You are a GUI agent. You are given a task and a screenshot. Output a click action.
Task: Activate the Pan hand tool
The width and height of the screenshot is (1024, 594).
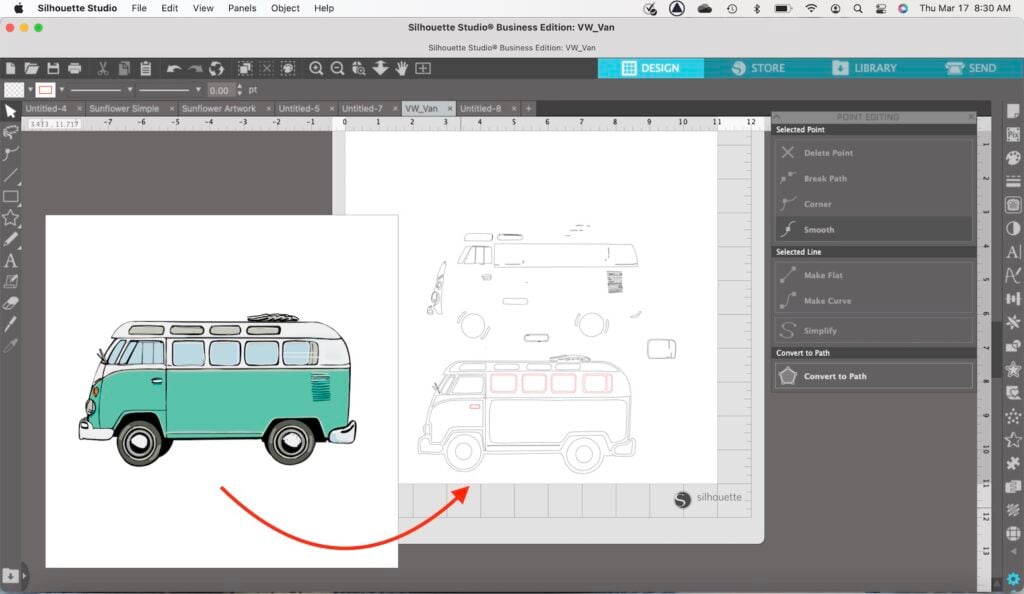[402, 68]
